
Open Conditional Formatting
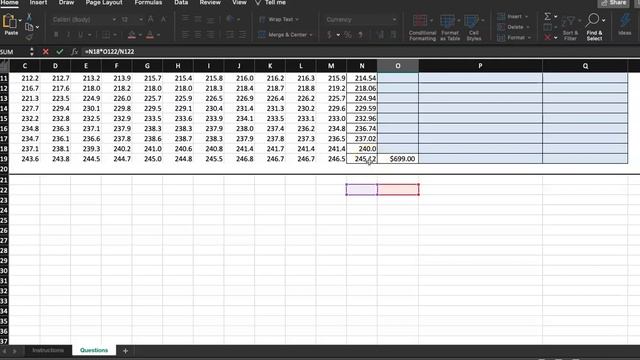pos(422,27)
